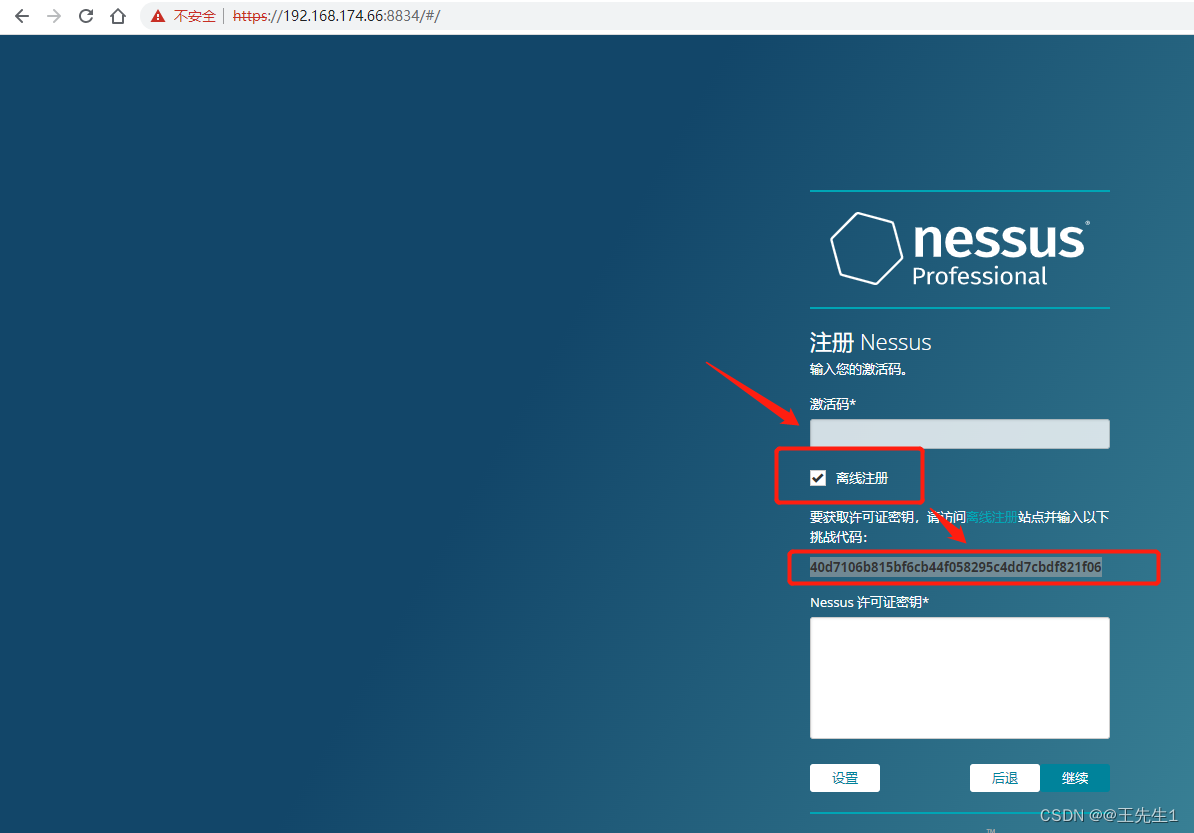Click the Nessus hexagon logo

pyautogui.click(x=864, y=247)
